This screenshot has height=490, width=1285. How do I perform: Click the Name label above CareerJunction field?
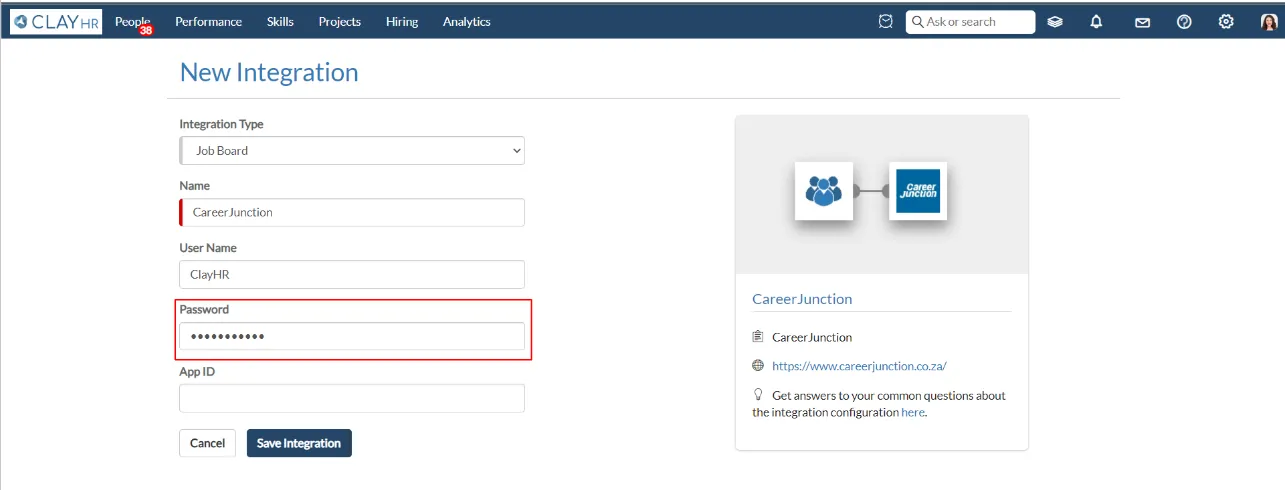tap(194, 186)
